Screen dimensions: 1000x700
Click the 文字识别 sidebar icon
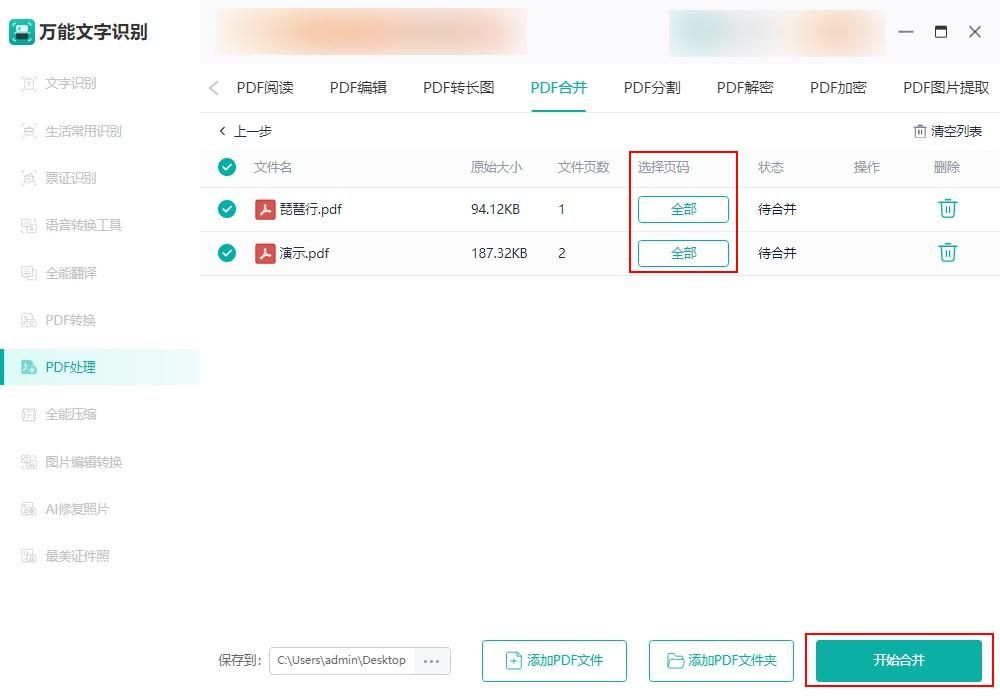(29, 84)
